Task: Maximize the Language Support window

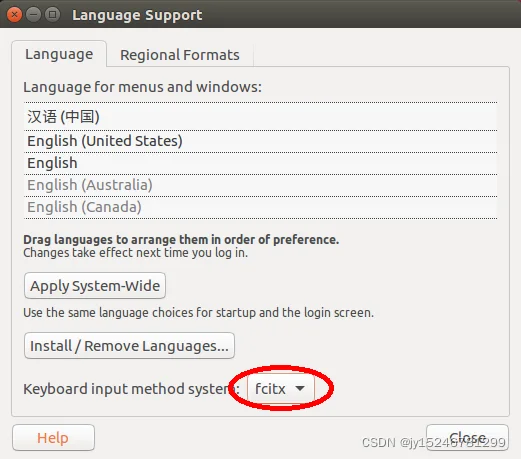Action: pyautogui.click(x=52, y=15)
